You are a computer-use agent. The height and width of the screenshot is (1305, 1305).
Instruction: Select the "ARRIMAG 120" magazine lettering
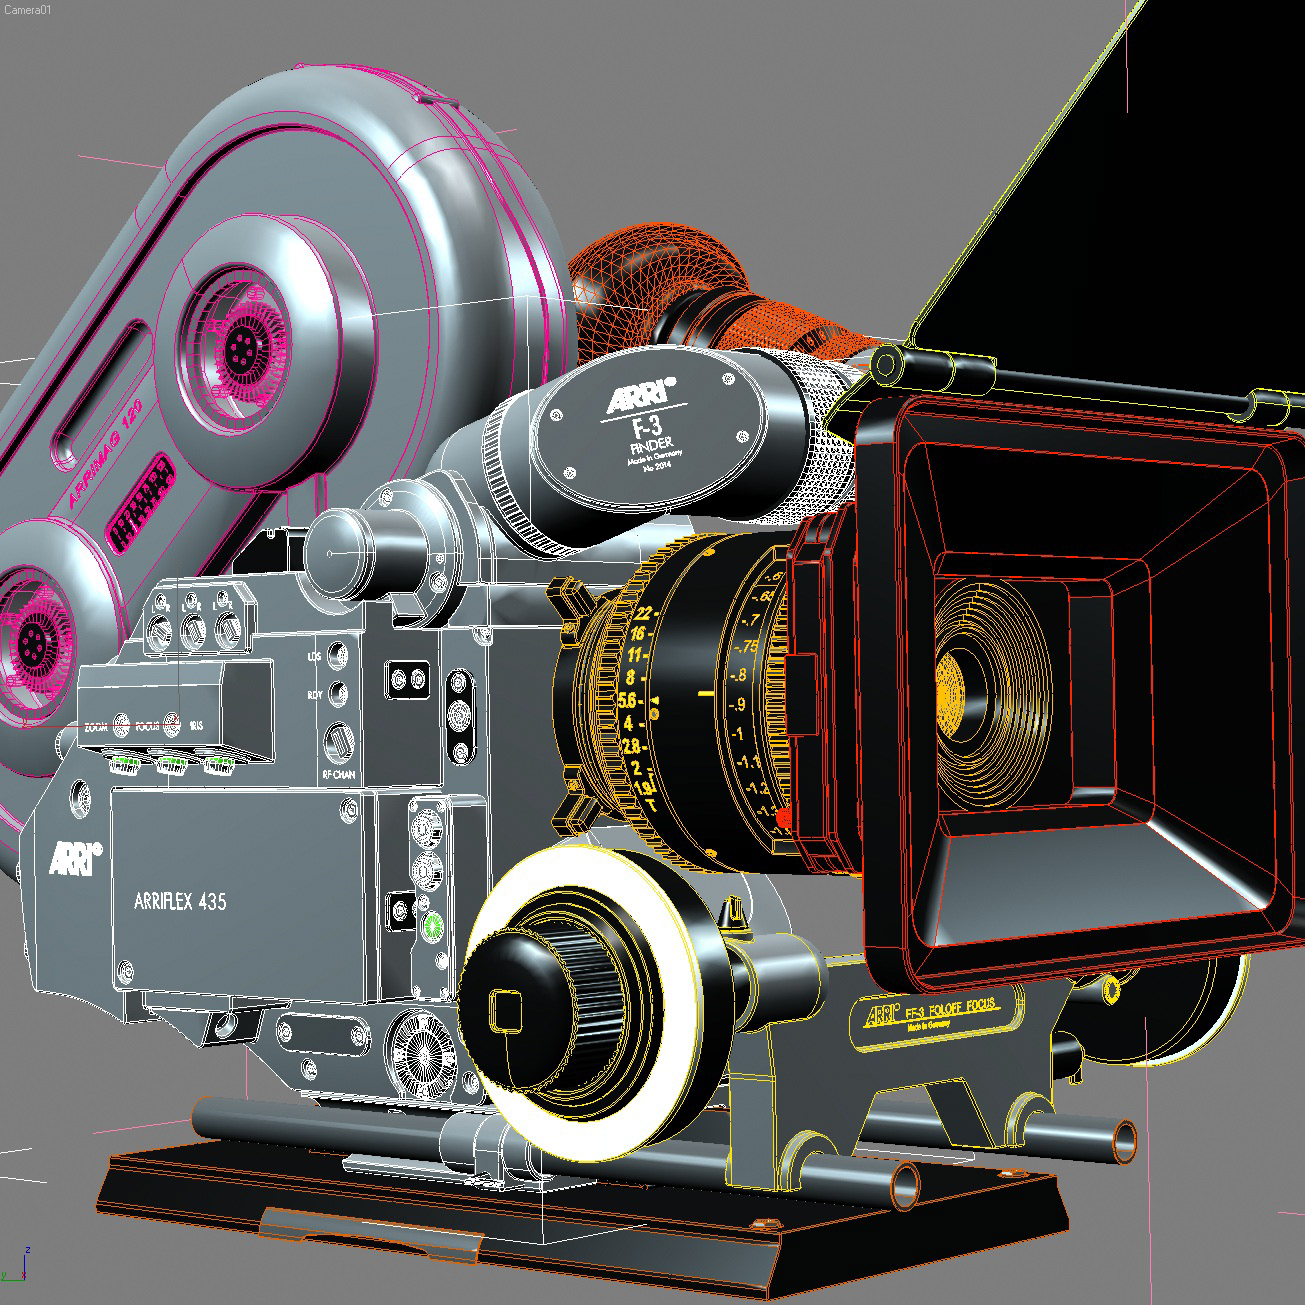105,455
